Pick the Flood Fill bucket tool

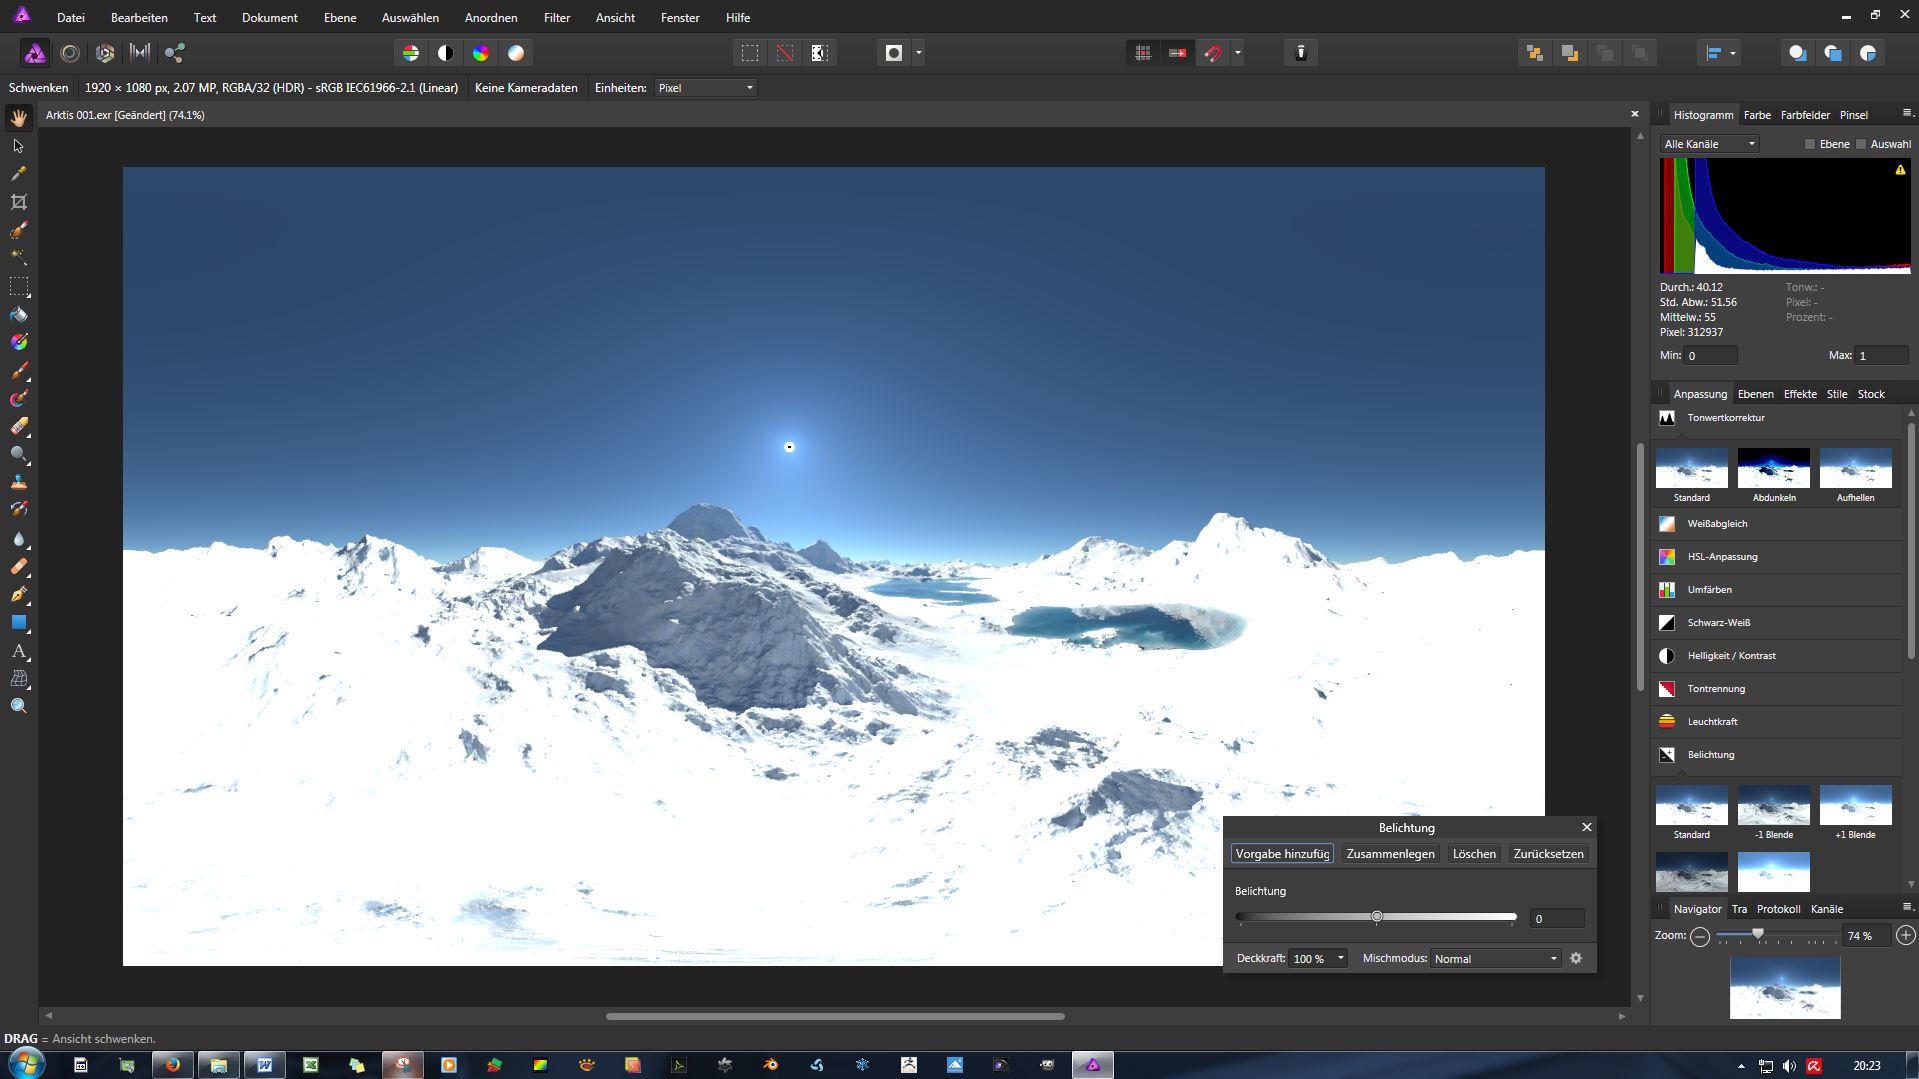18,315
